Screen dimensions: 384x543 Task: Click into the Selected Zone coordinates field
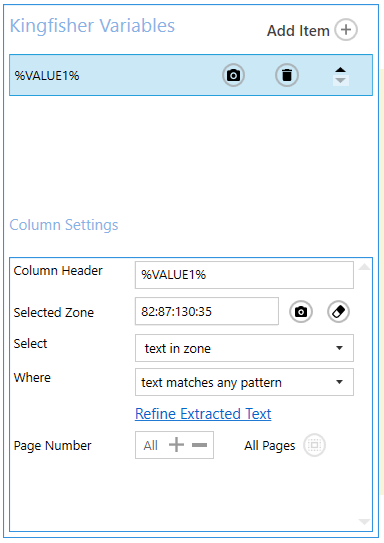click(207, 311)
